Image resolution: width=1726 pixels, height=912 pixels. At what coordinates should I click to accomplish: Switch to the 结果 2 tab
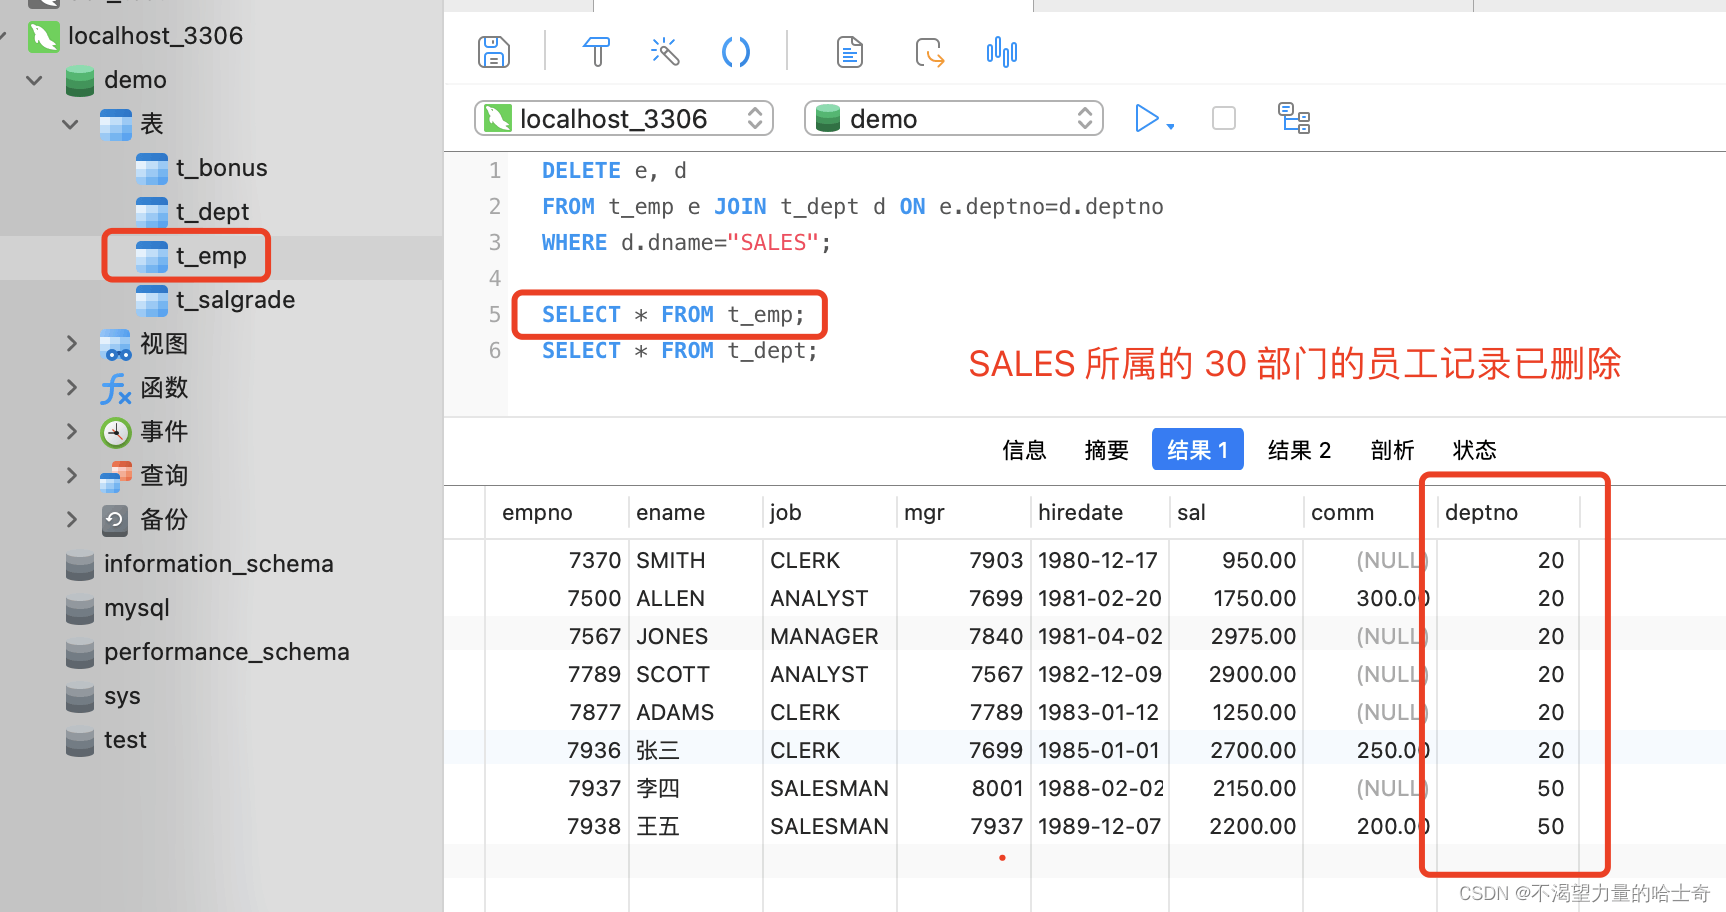point(1299,450)
